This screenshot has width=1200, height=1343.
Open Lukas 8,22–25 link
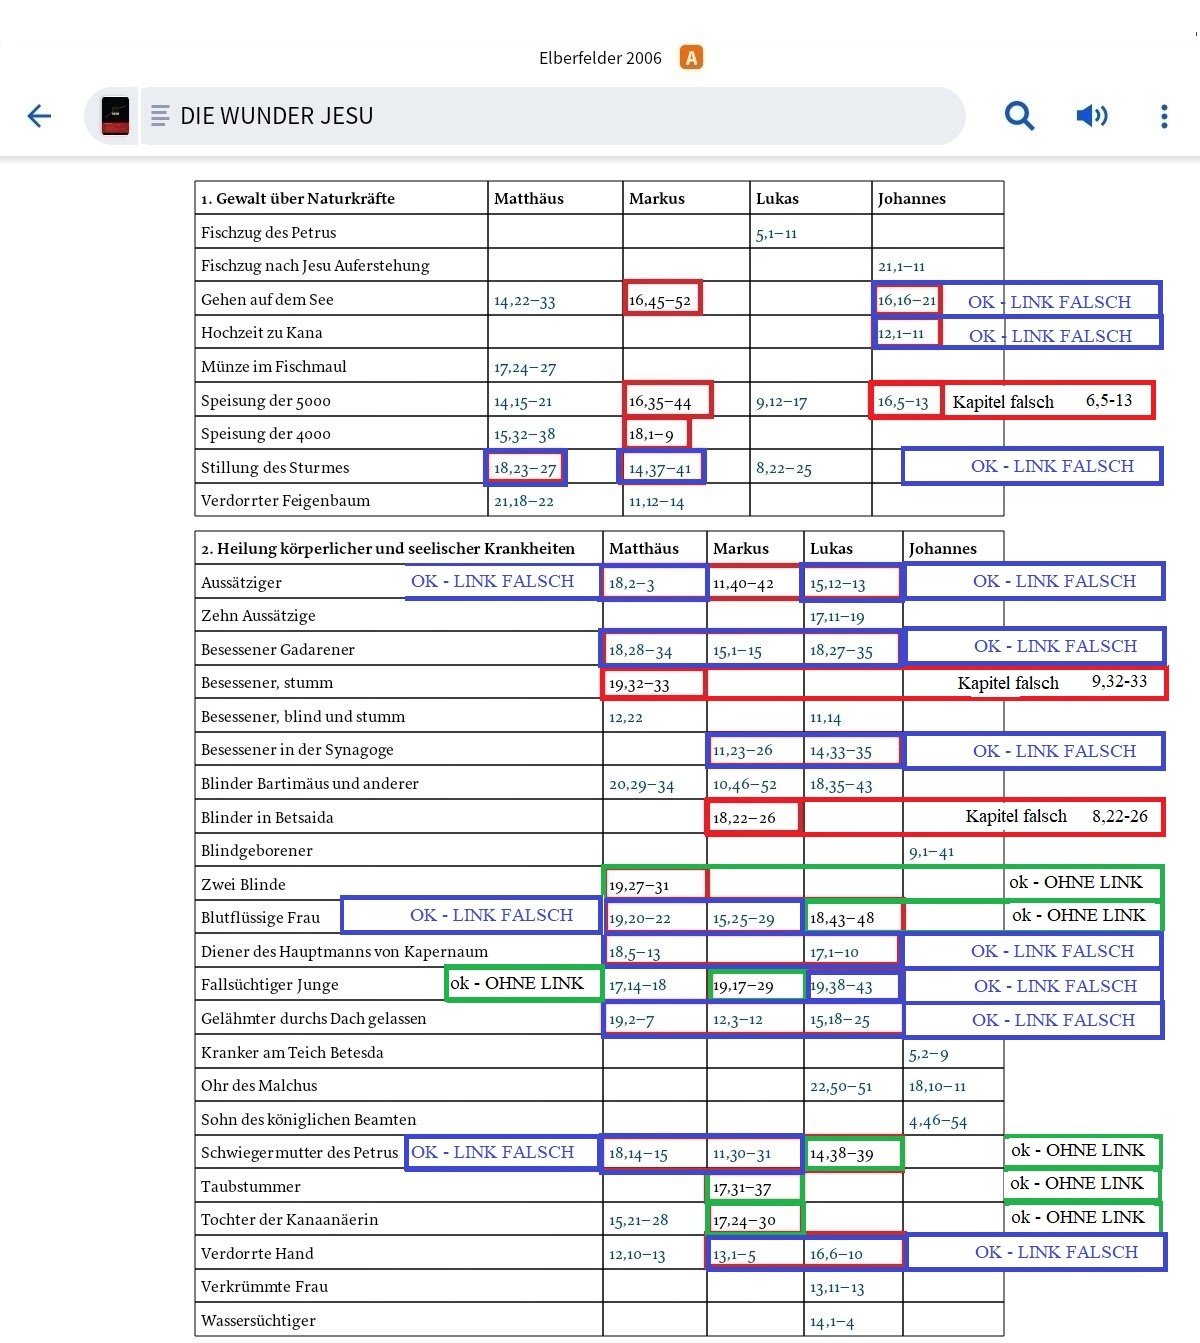tap(783, 469)
